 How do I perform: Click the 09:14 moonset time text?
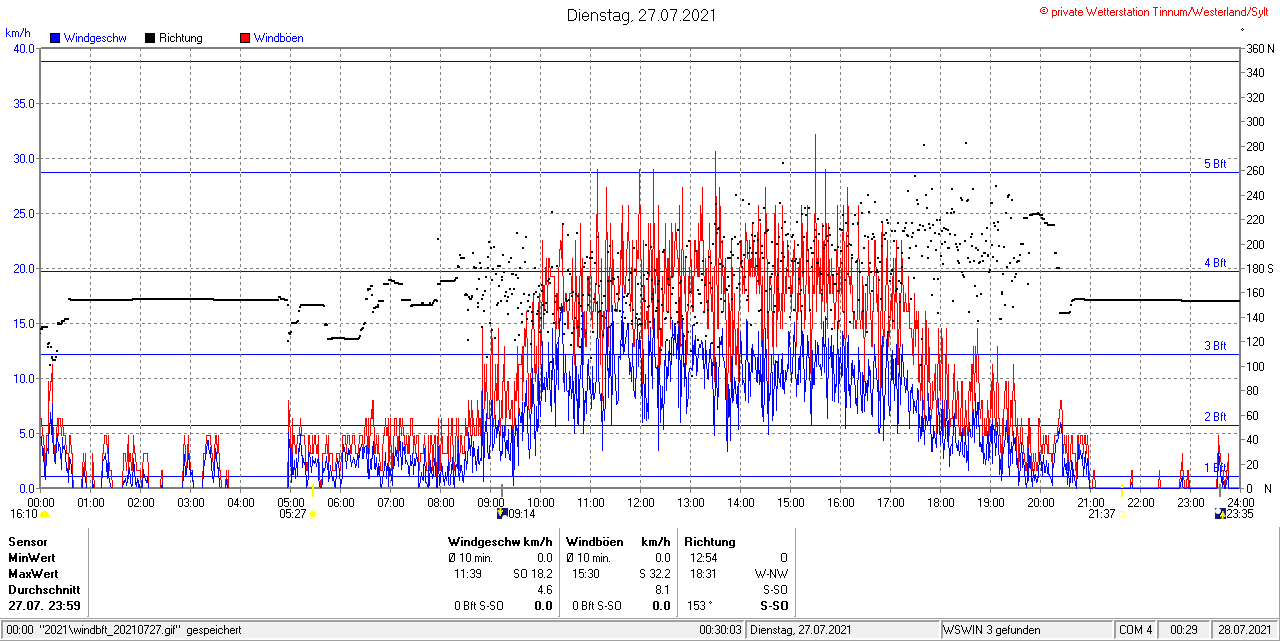pos(522,514)
